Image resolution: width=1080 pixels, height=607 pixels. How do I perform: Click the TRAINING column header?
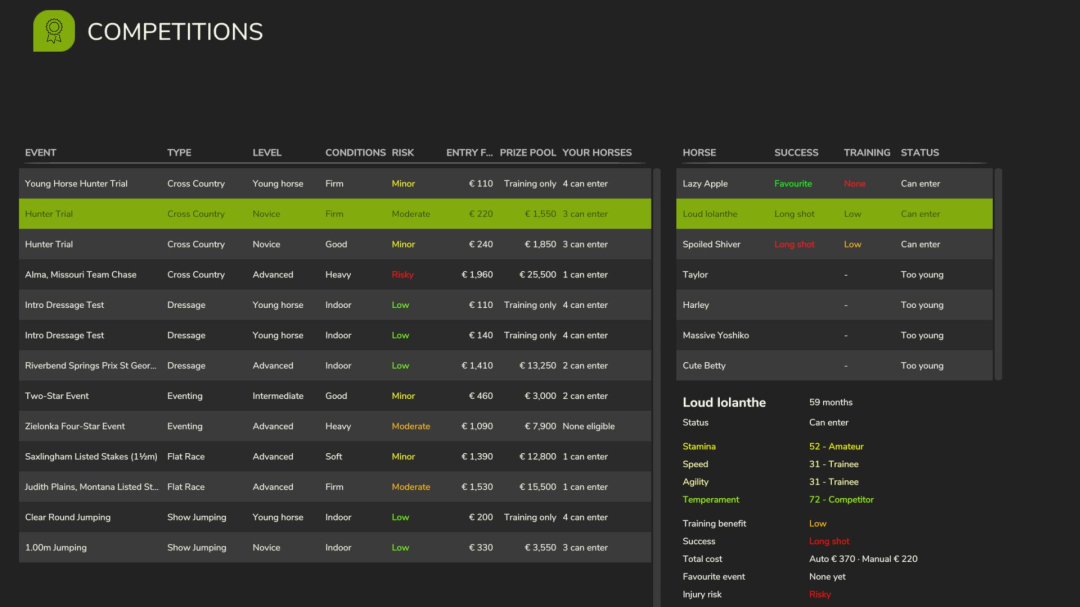click(x=866, y=152)
